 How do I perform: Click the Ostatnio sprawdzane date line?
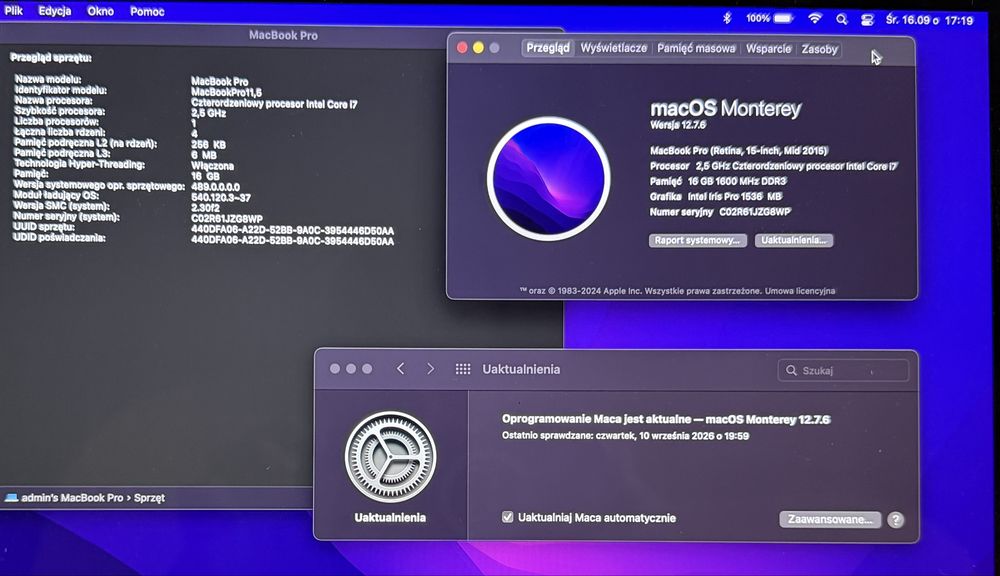(x=625, y=436)
